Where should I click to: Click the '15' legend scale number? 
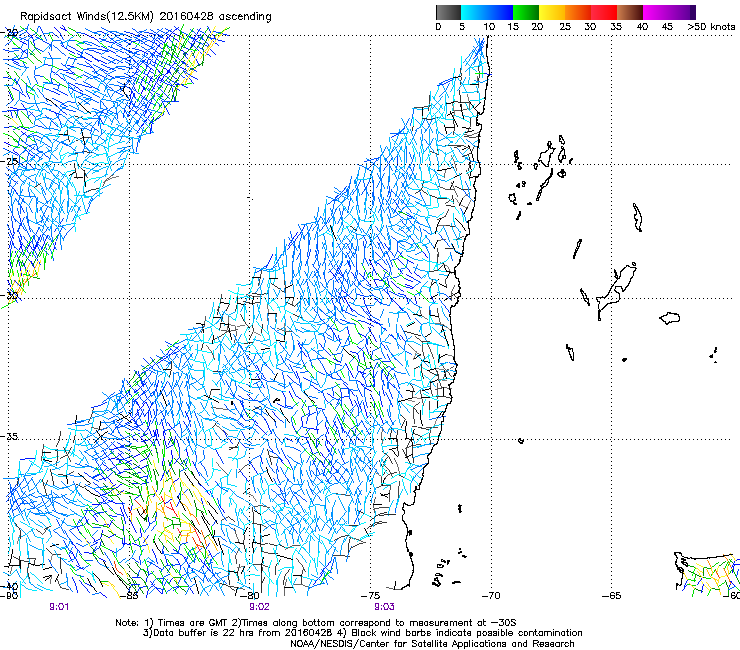(x=513, y=27)
